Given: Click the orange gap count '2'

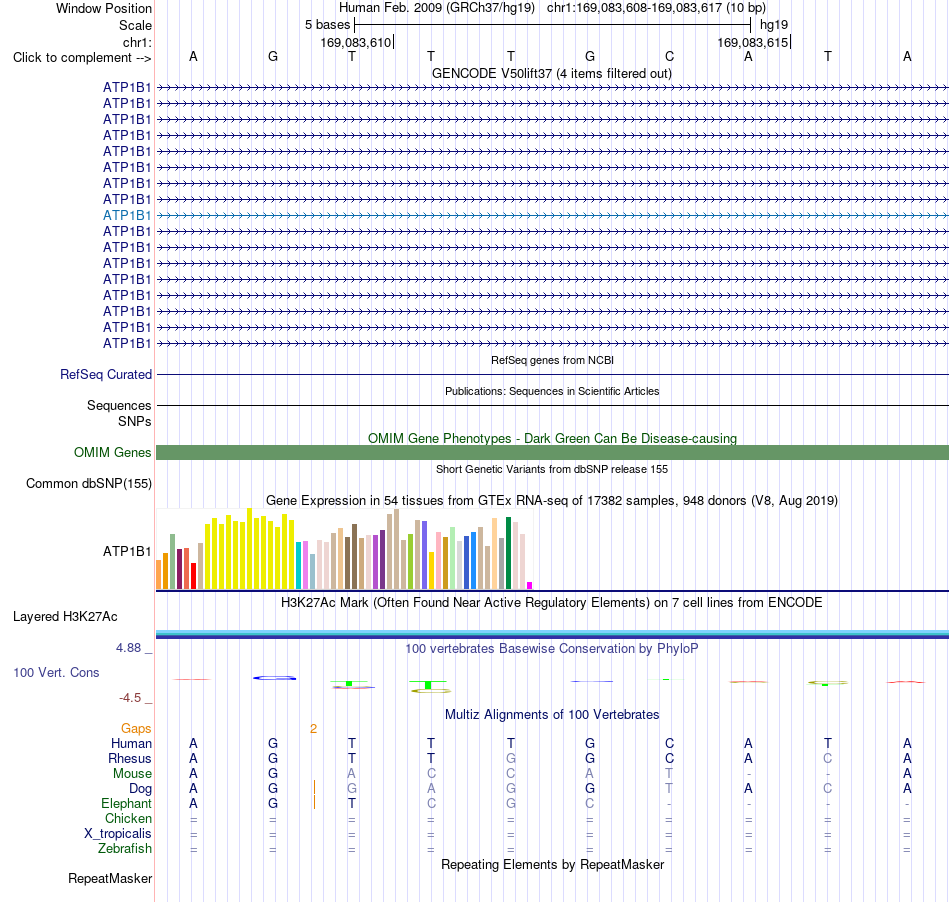Looking at the screenshot, I should [x=313, y=728].
